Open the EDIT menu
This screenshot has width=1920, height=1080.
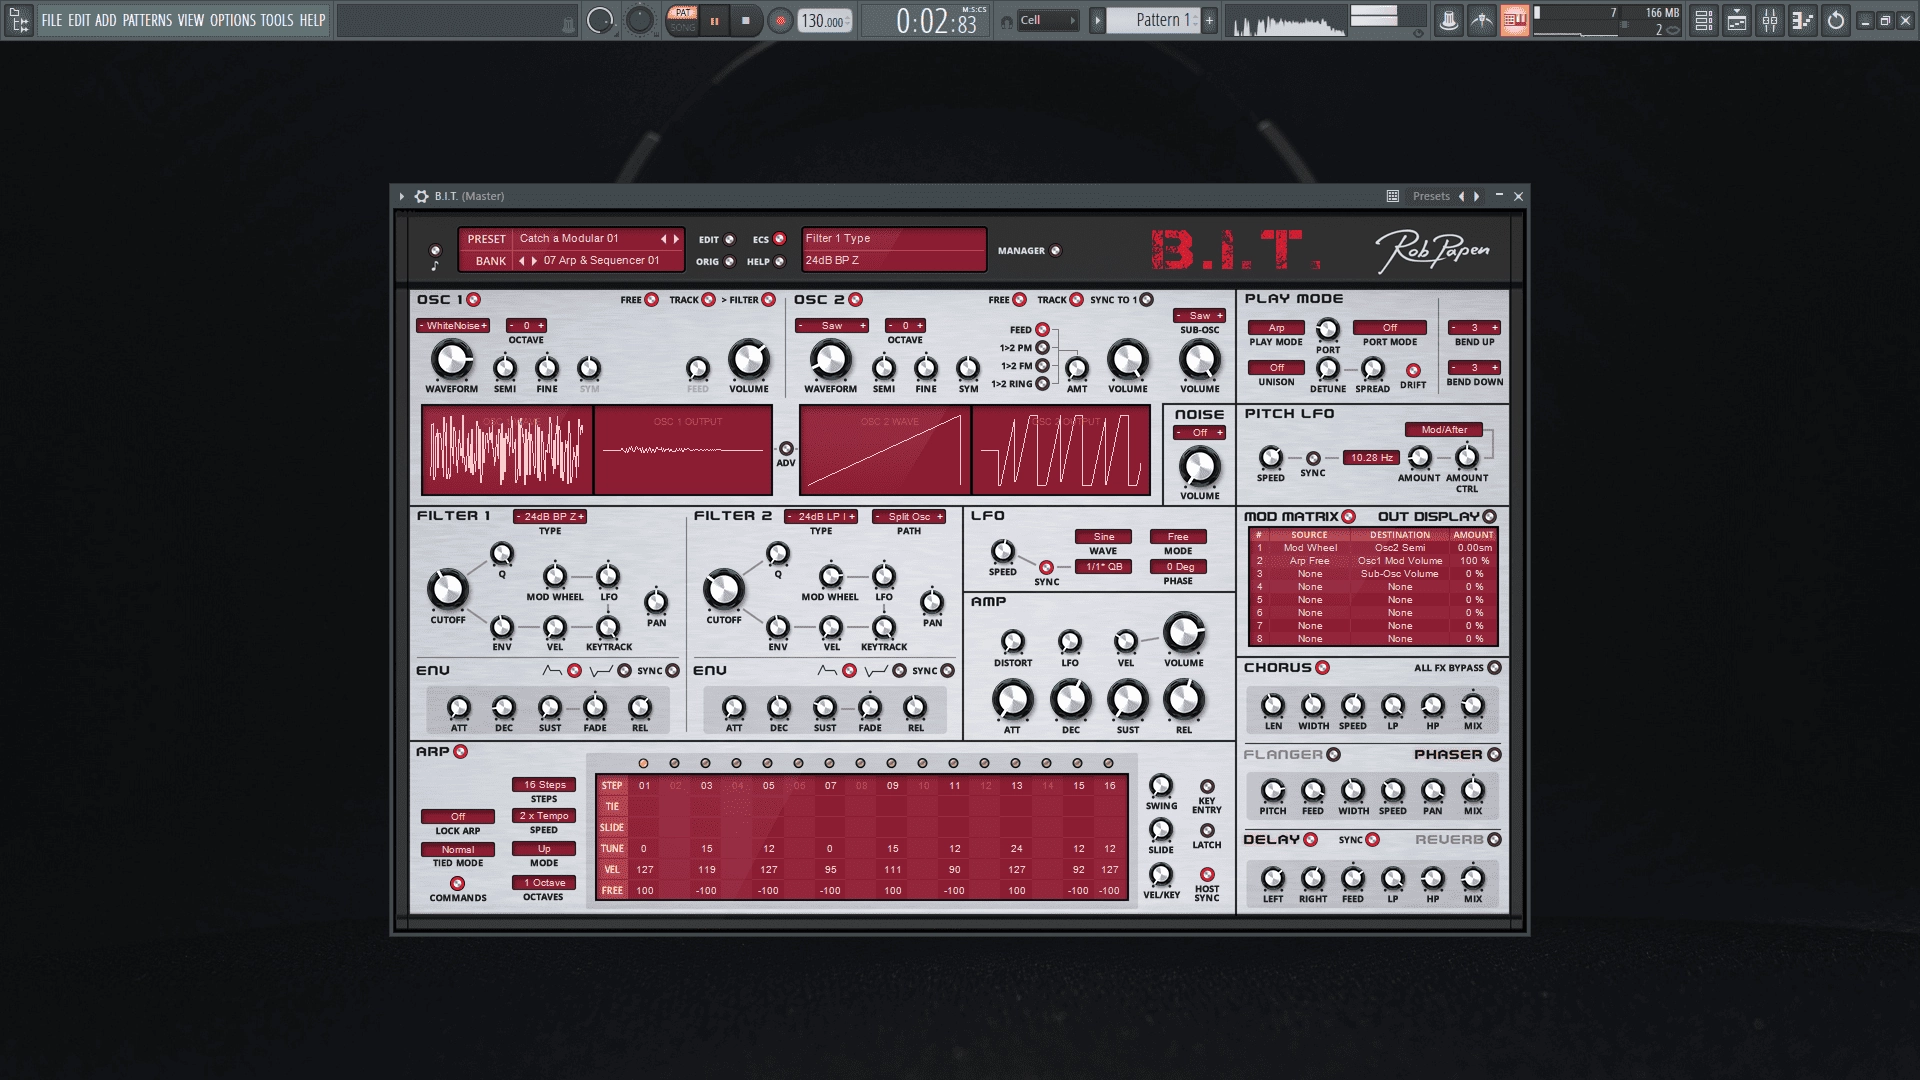pyautogui.click(x=79, y=20)
